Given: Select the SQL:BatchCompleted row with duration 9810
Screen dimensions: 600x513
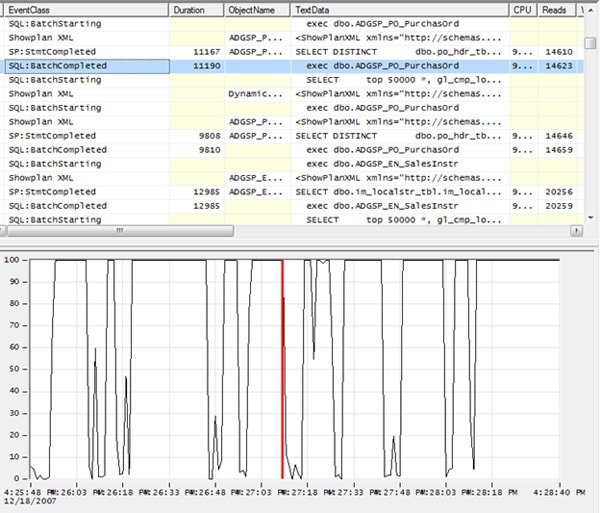Looking at the screenshot, I should [x=294, y=150].
